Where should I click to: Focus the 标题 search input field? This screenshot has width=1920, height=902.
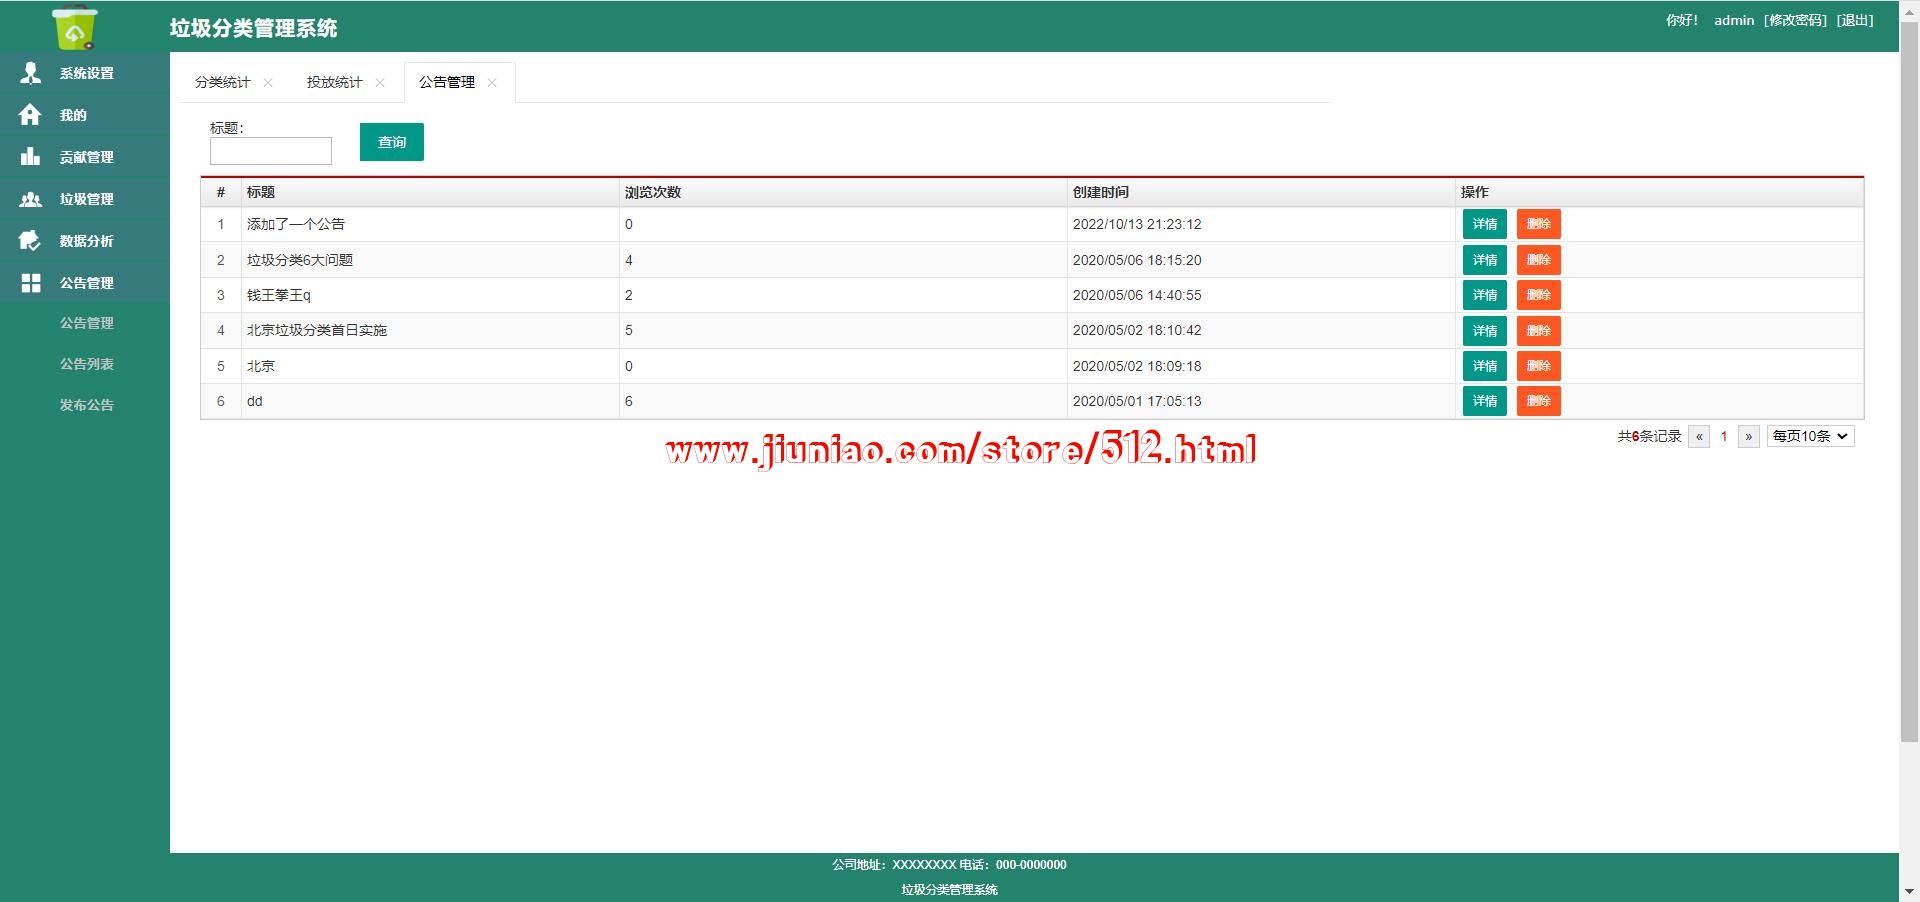271,151
